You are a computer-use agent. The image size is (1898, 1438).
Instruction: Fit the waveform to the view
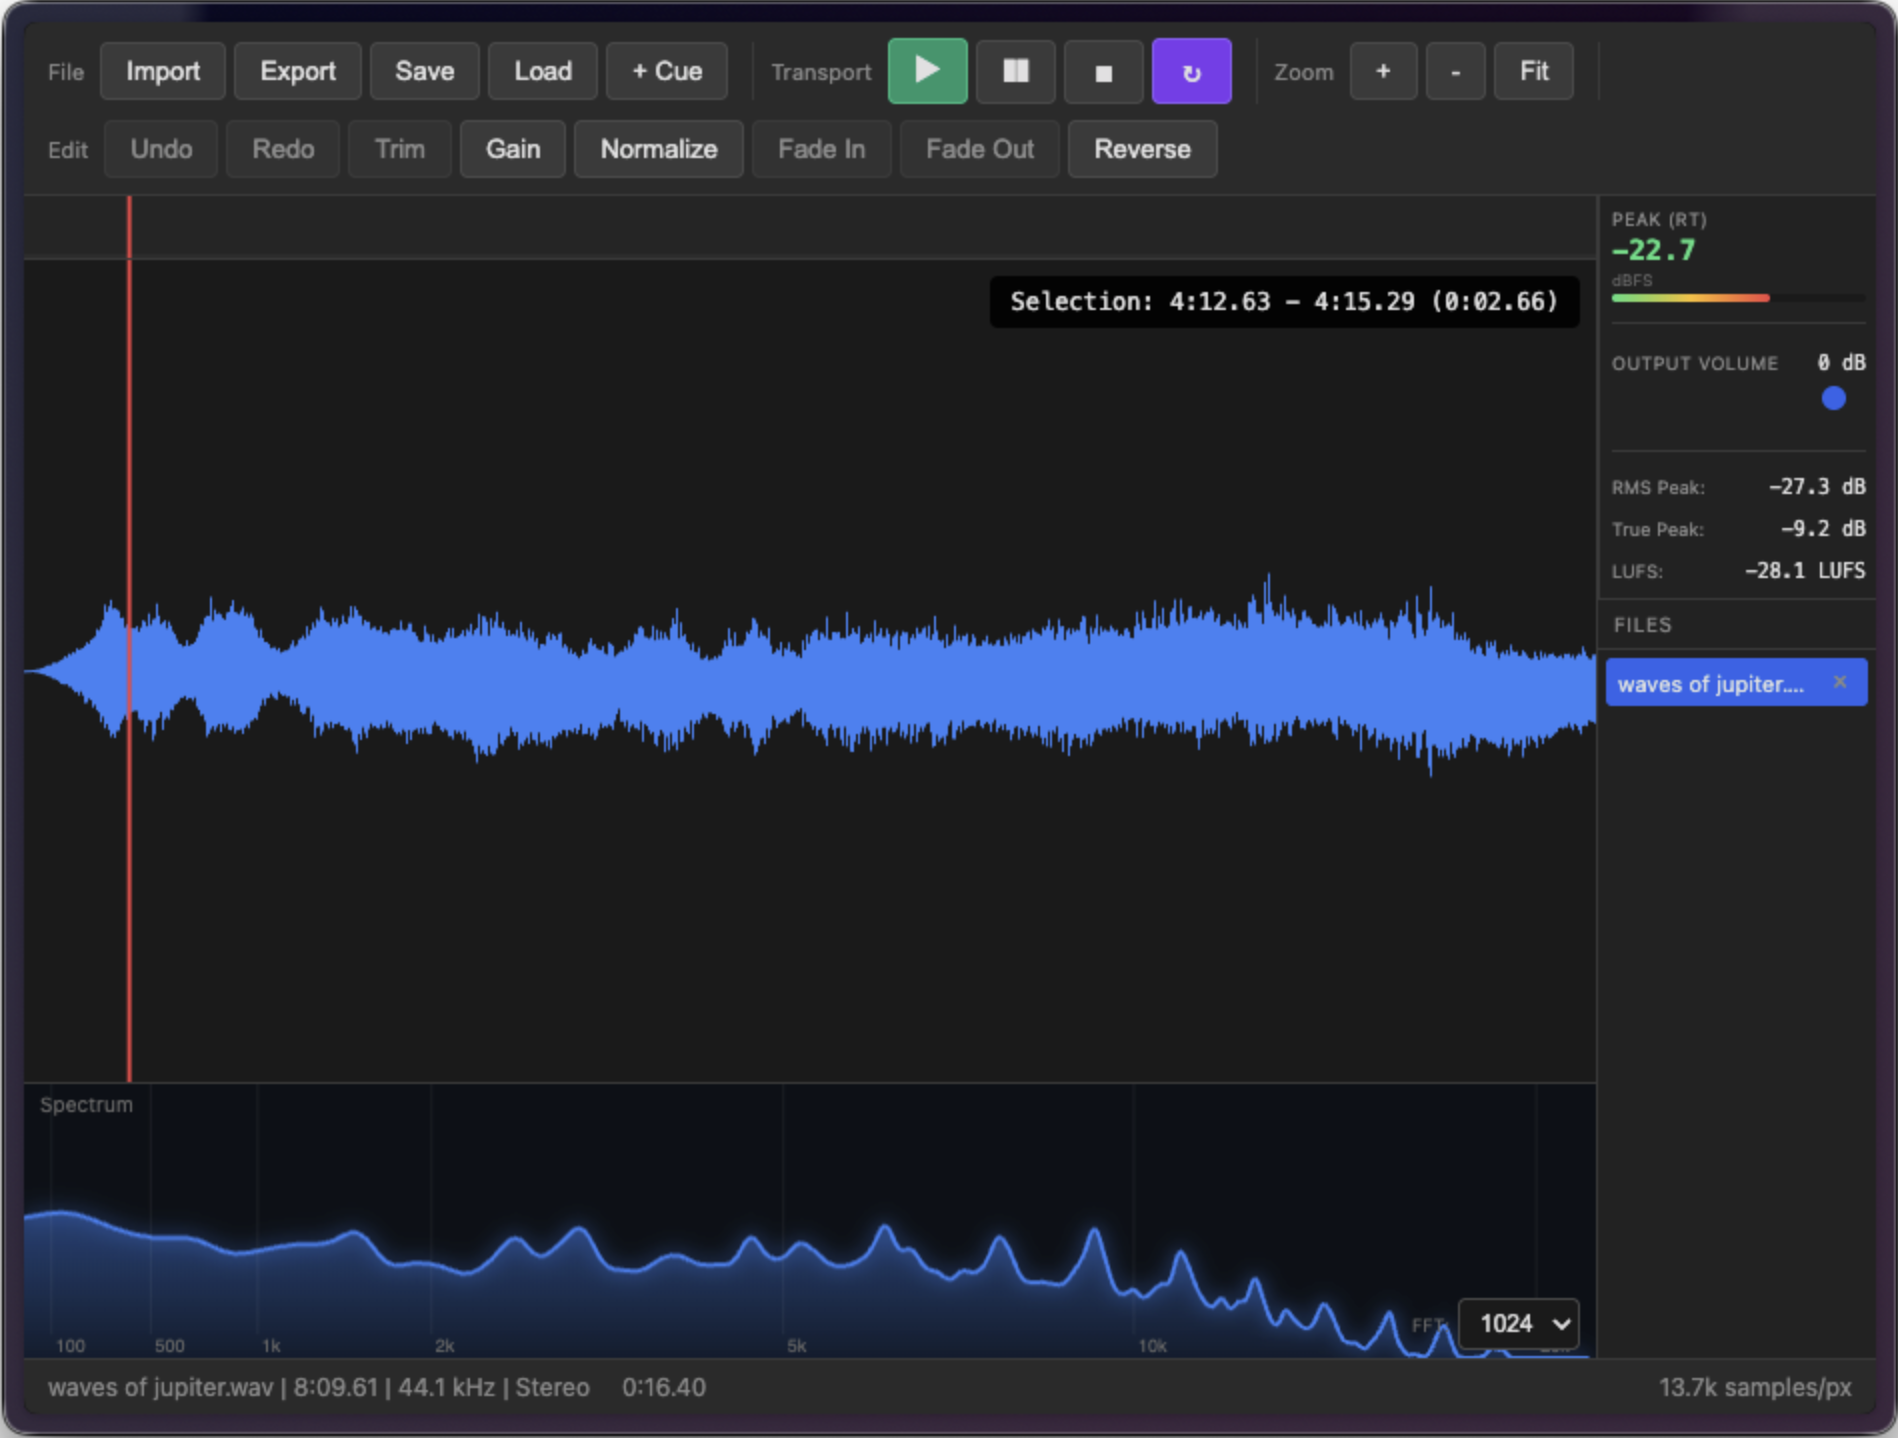click(x=1533, y=71)
